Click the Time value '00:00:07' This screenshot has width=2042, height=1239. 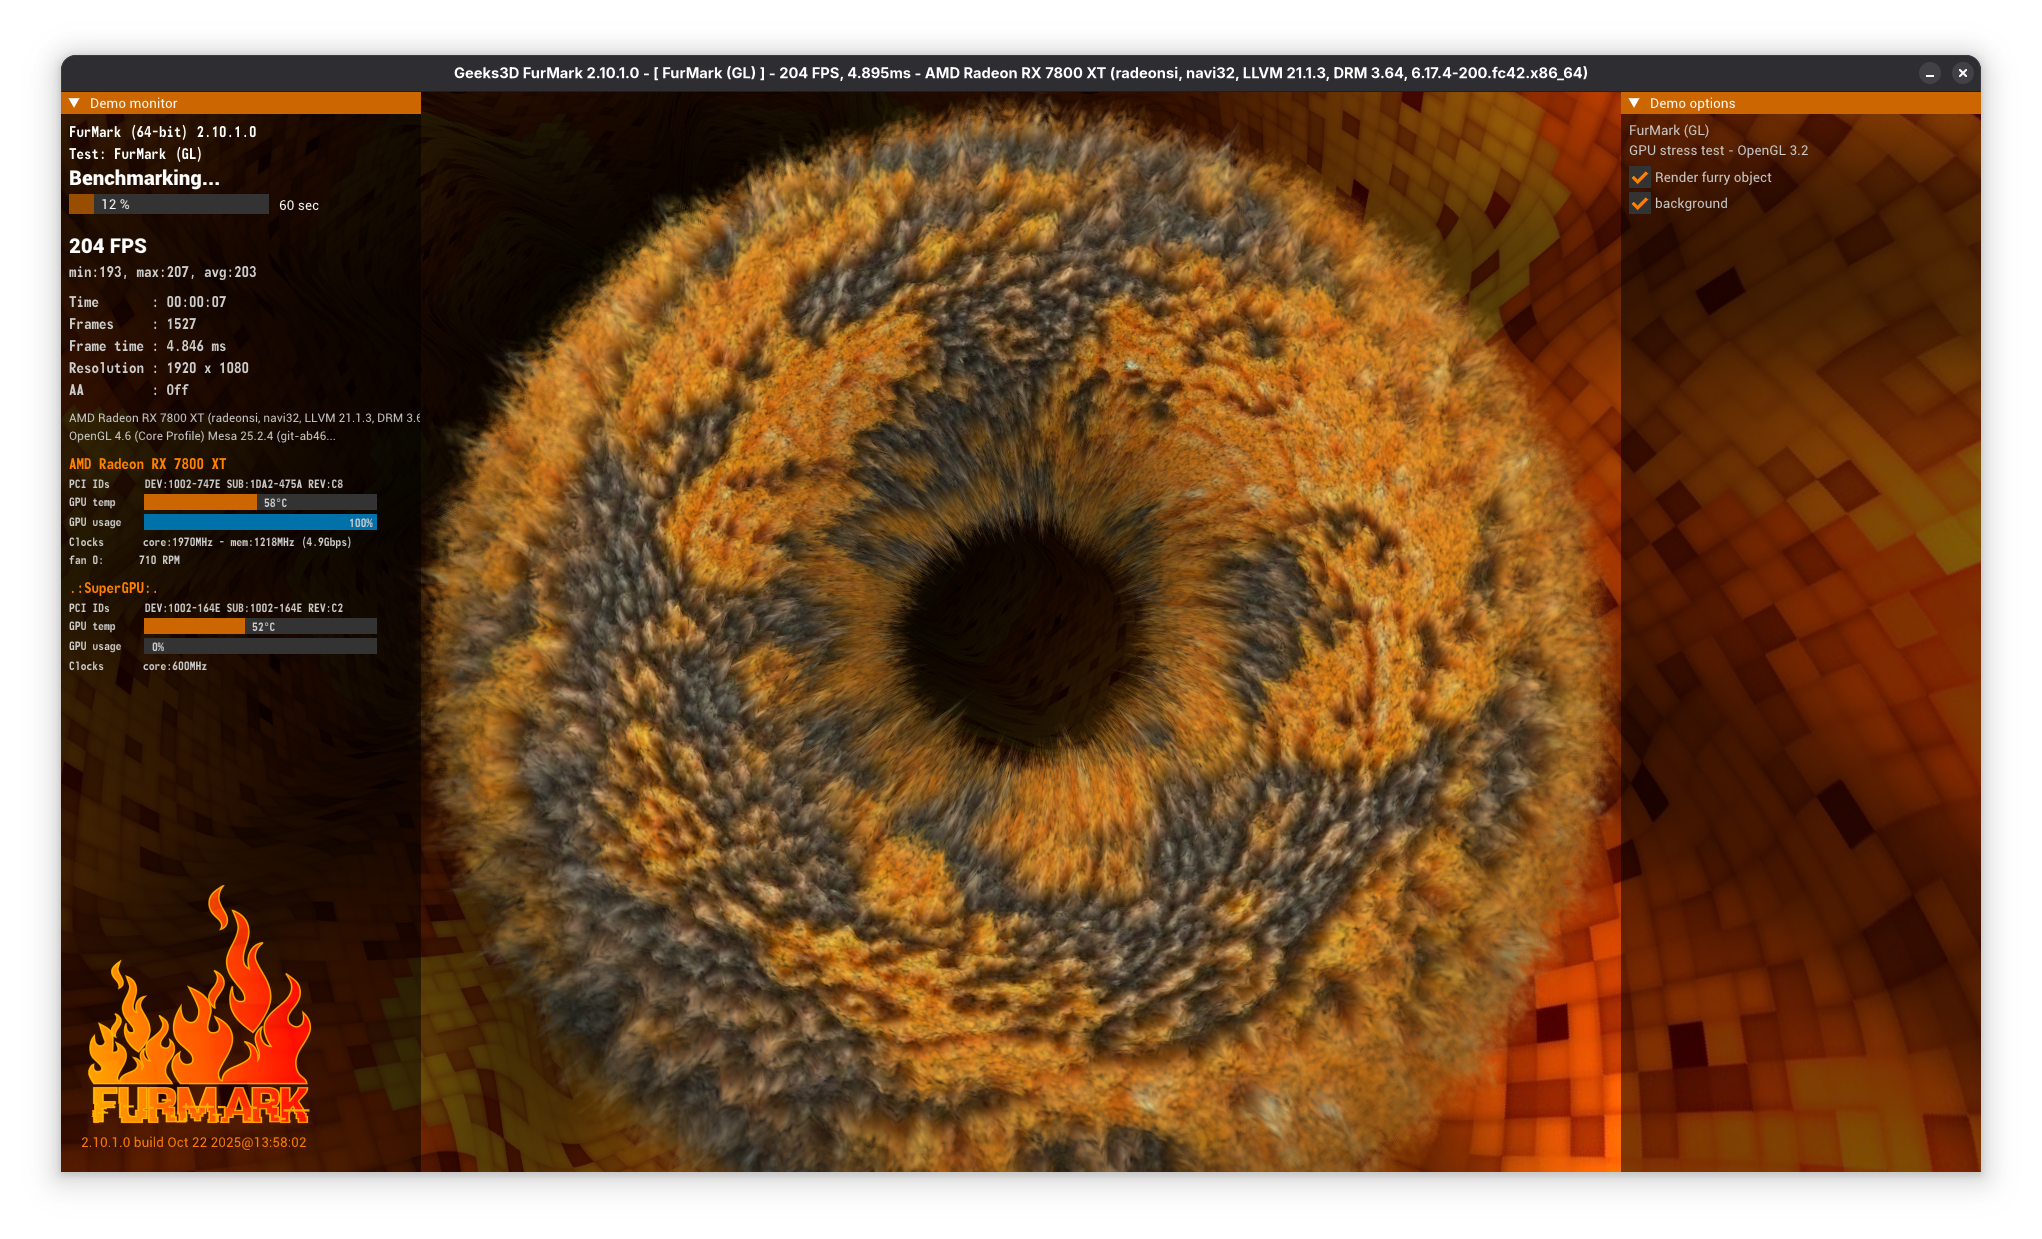point(196,302)
